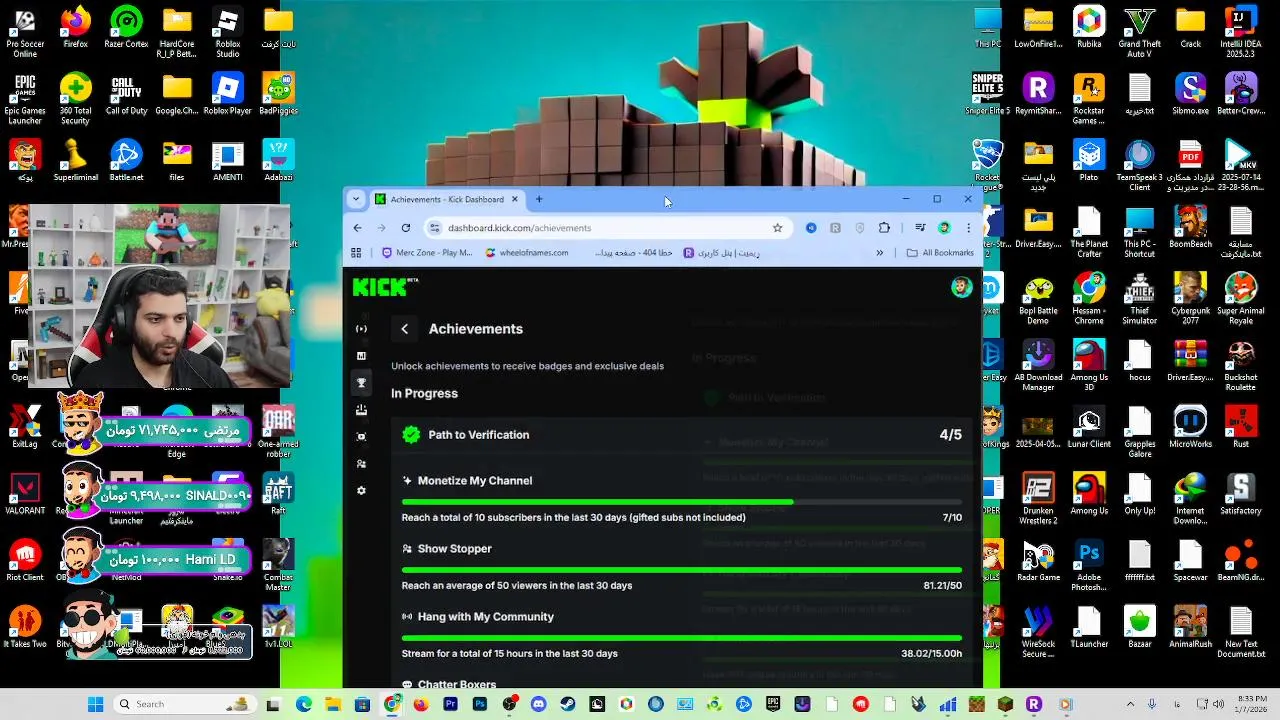Bookmark this page with the star icon

tap(777, 228)
